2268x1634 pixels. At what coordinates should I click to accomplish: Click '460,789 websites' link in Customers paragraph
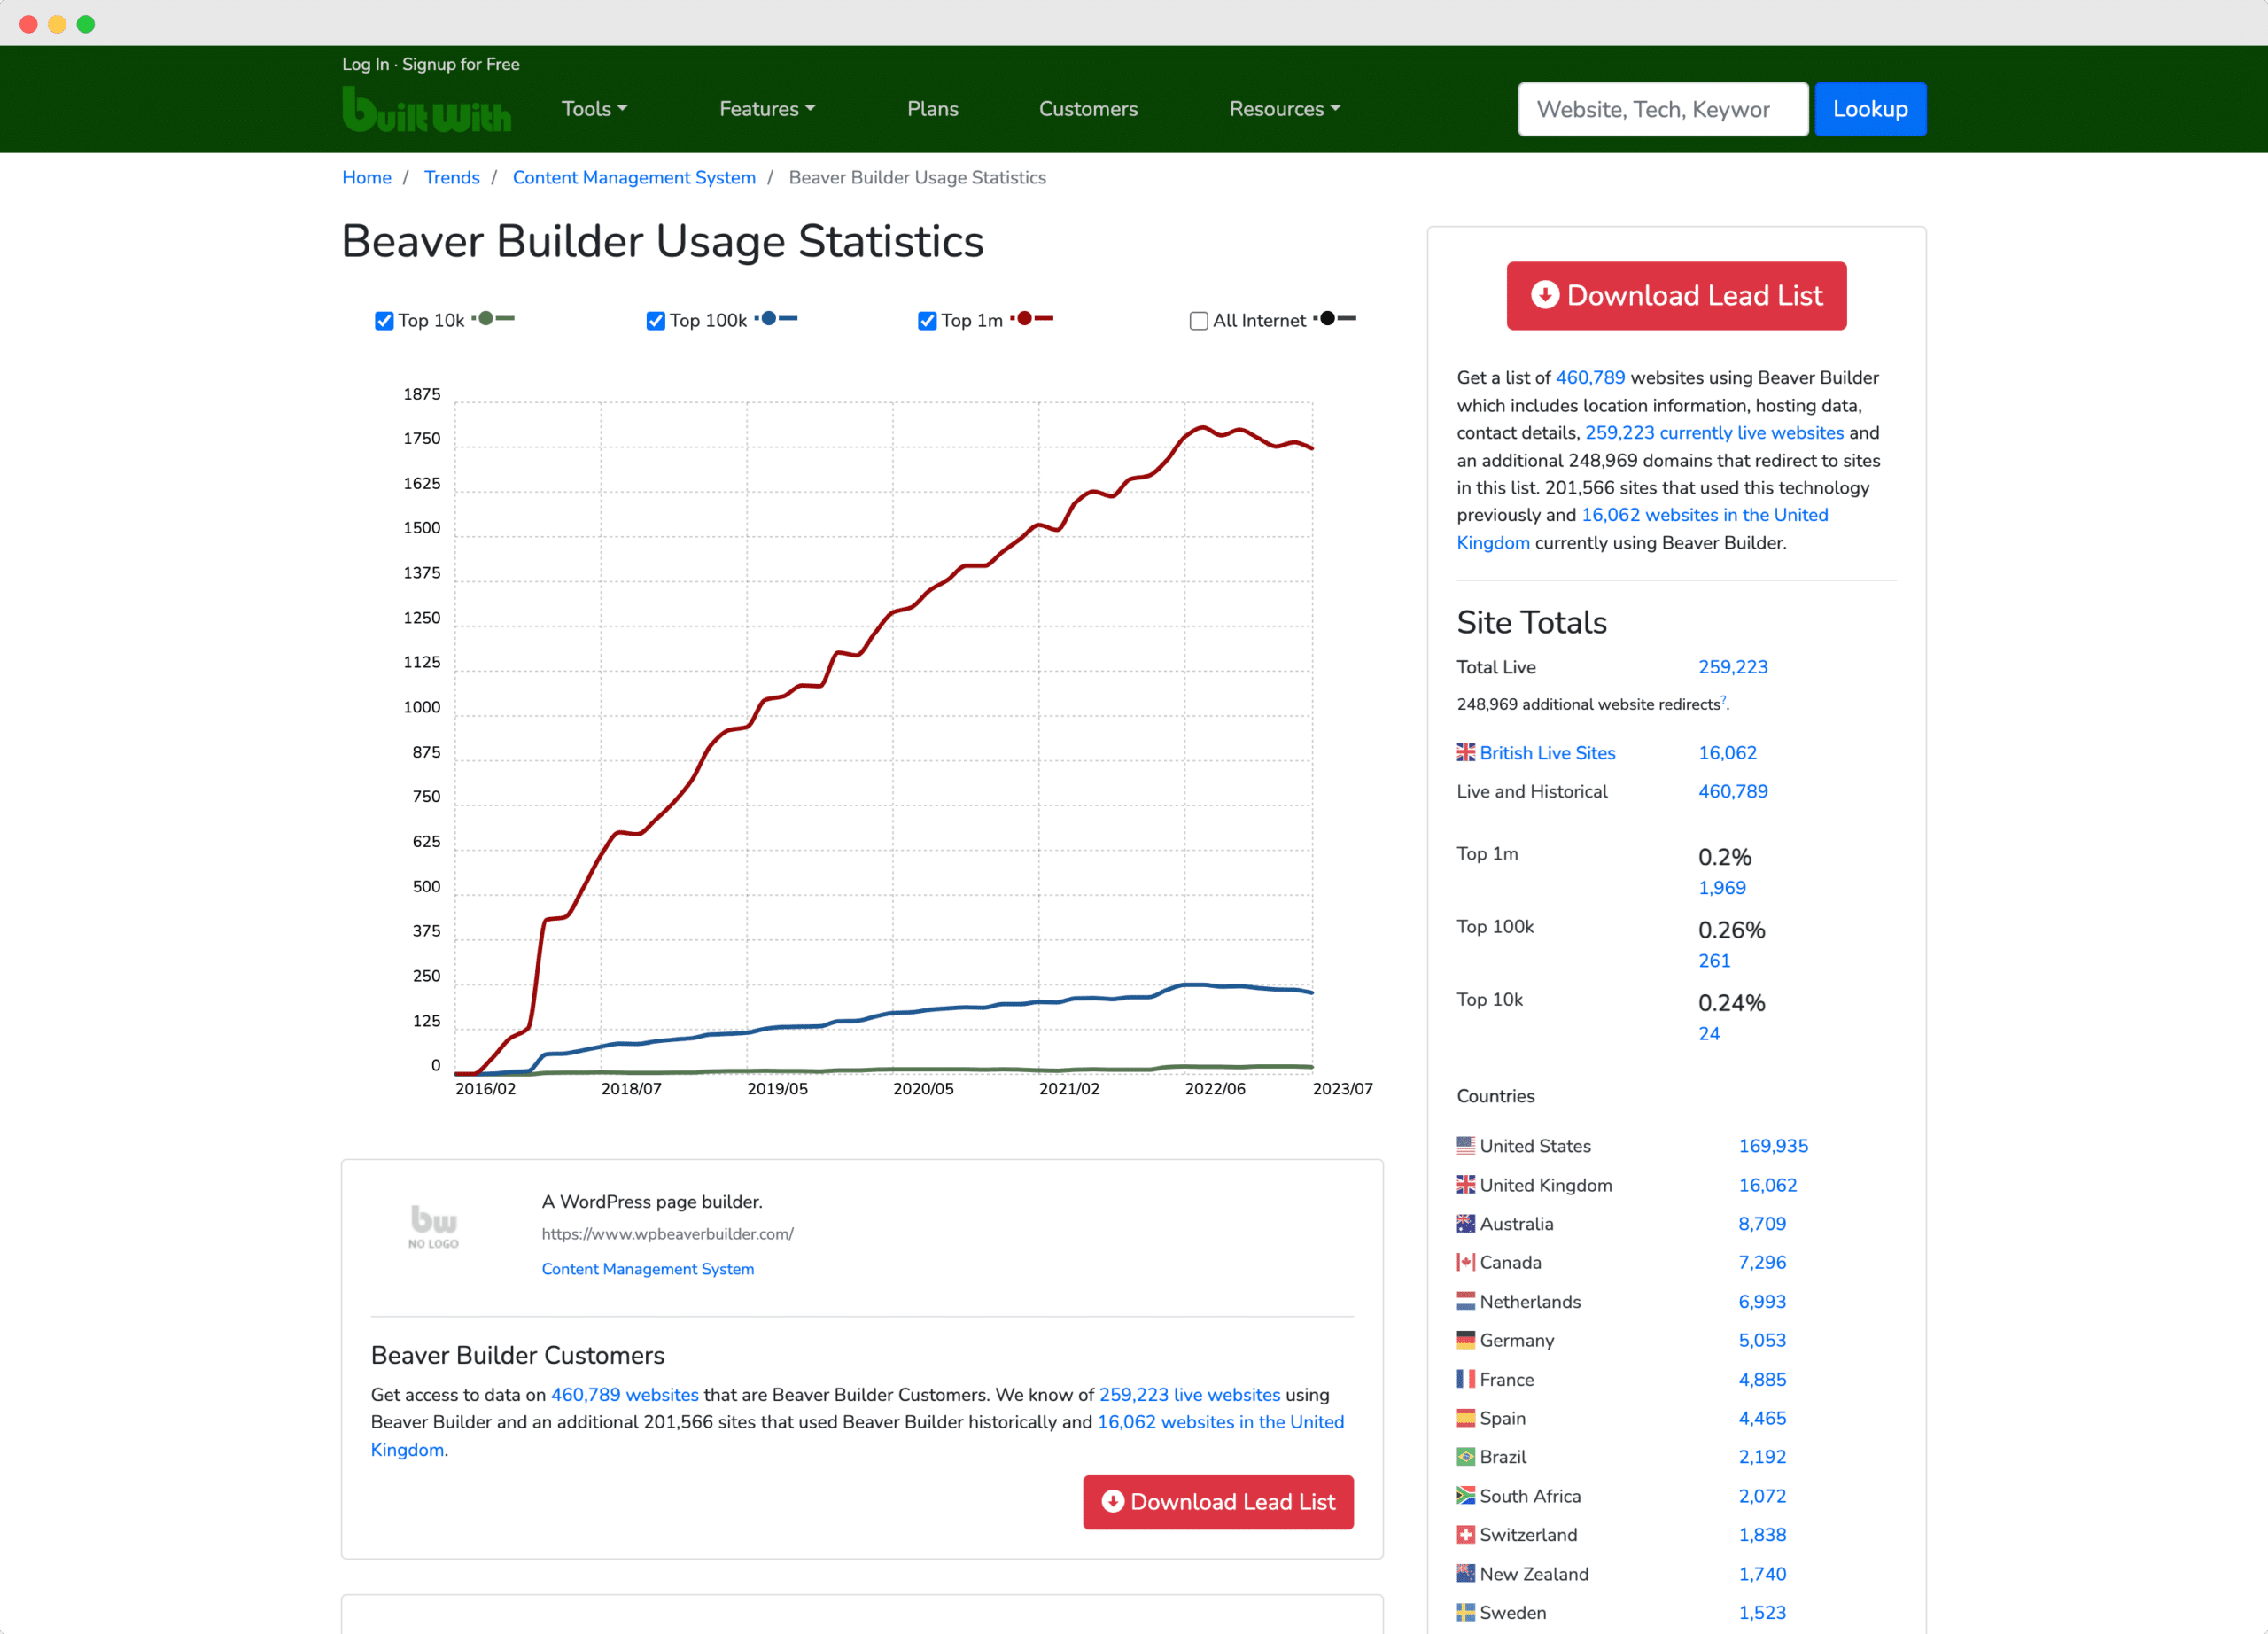tap(625, 1395)
